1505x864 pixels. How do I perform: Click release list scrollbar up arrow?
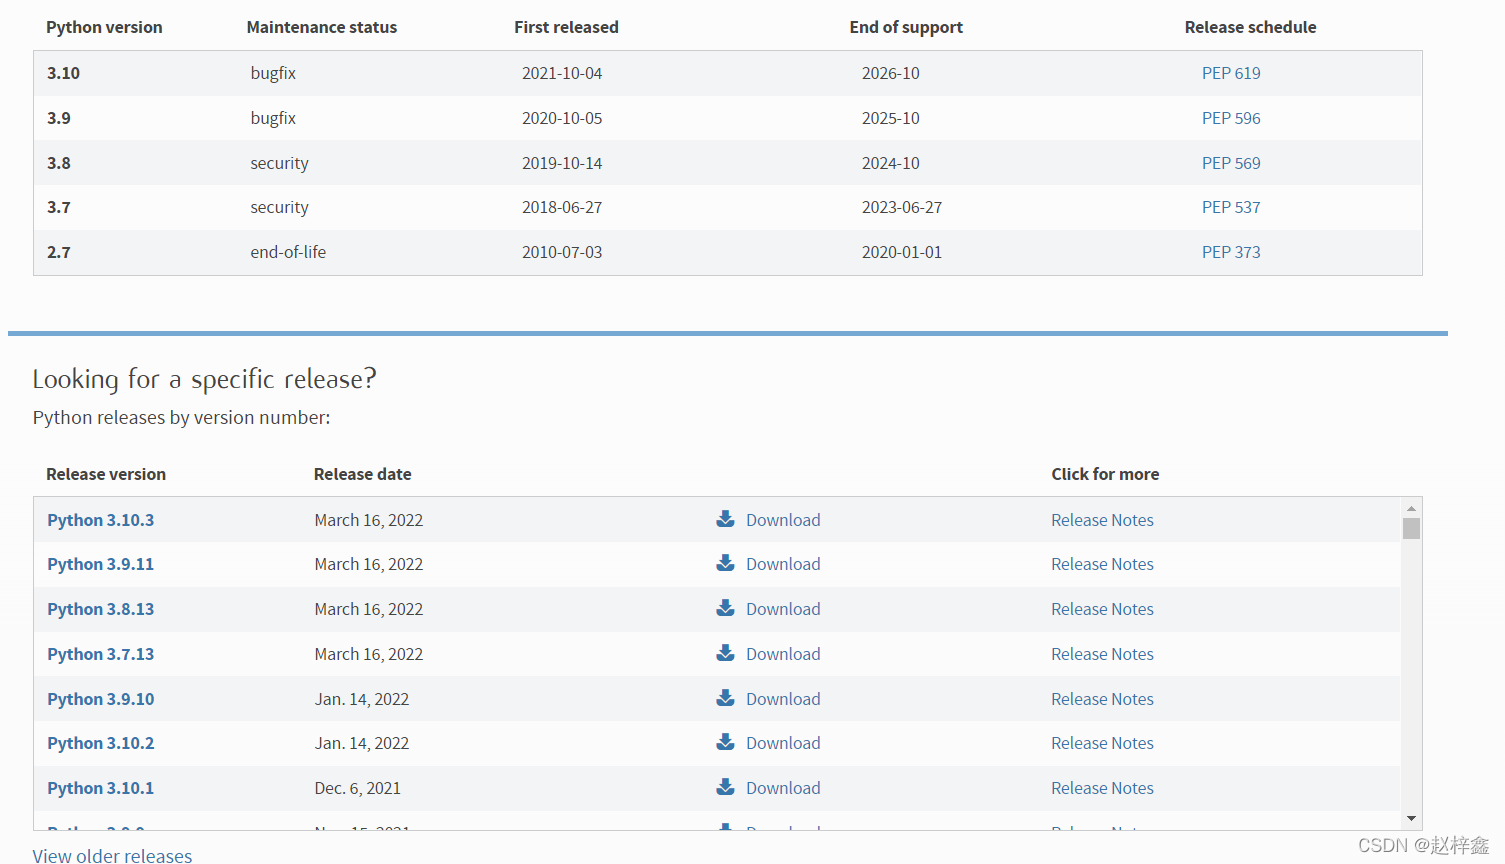pos(1411,508)
